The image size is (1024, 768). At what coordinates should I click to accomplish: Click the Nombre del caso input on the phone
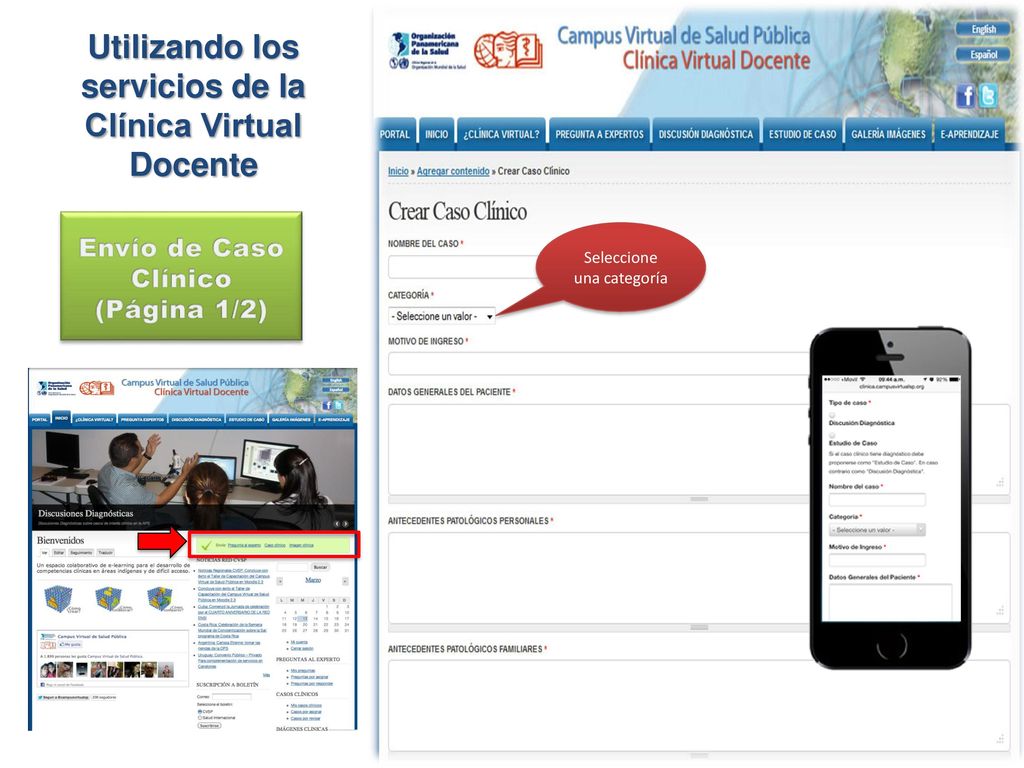click(877, 500)
